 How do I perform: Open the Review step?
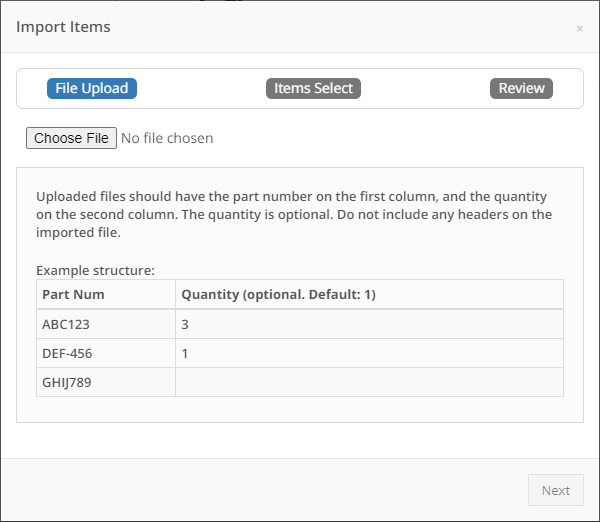pyautogui.click(x=521, y=88)
